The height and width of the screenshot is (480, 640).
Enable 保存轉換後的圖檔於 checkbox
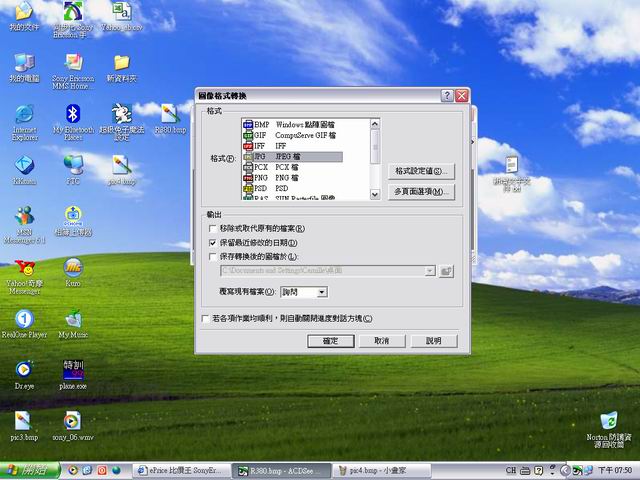tap(213, 257)
